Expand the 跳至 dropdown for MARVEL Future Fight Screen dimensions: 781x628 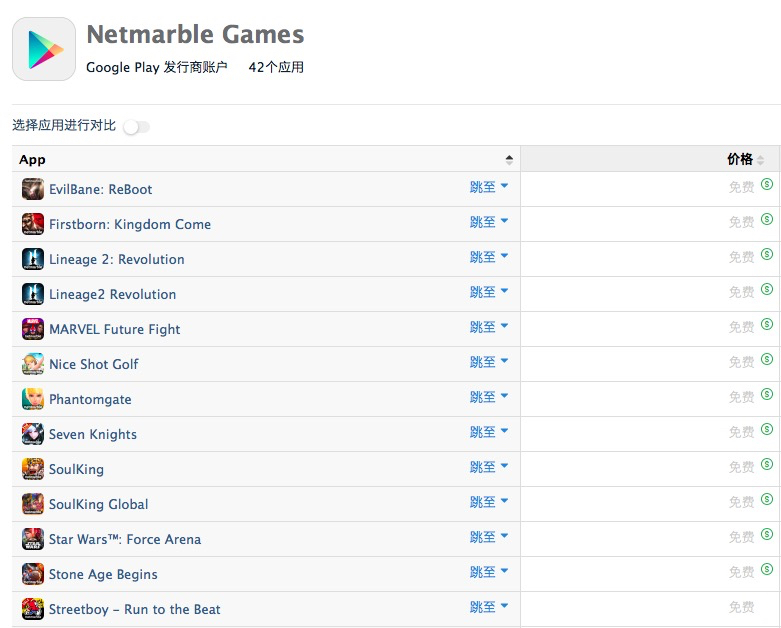[x=489, y=327]
